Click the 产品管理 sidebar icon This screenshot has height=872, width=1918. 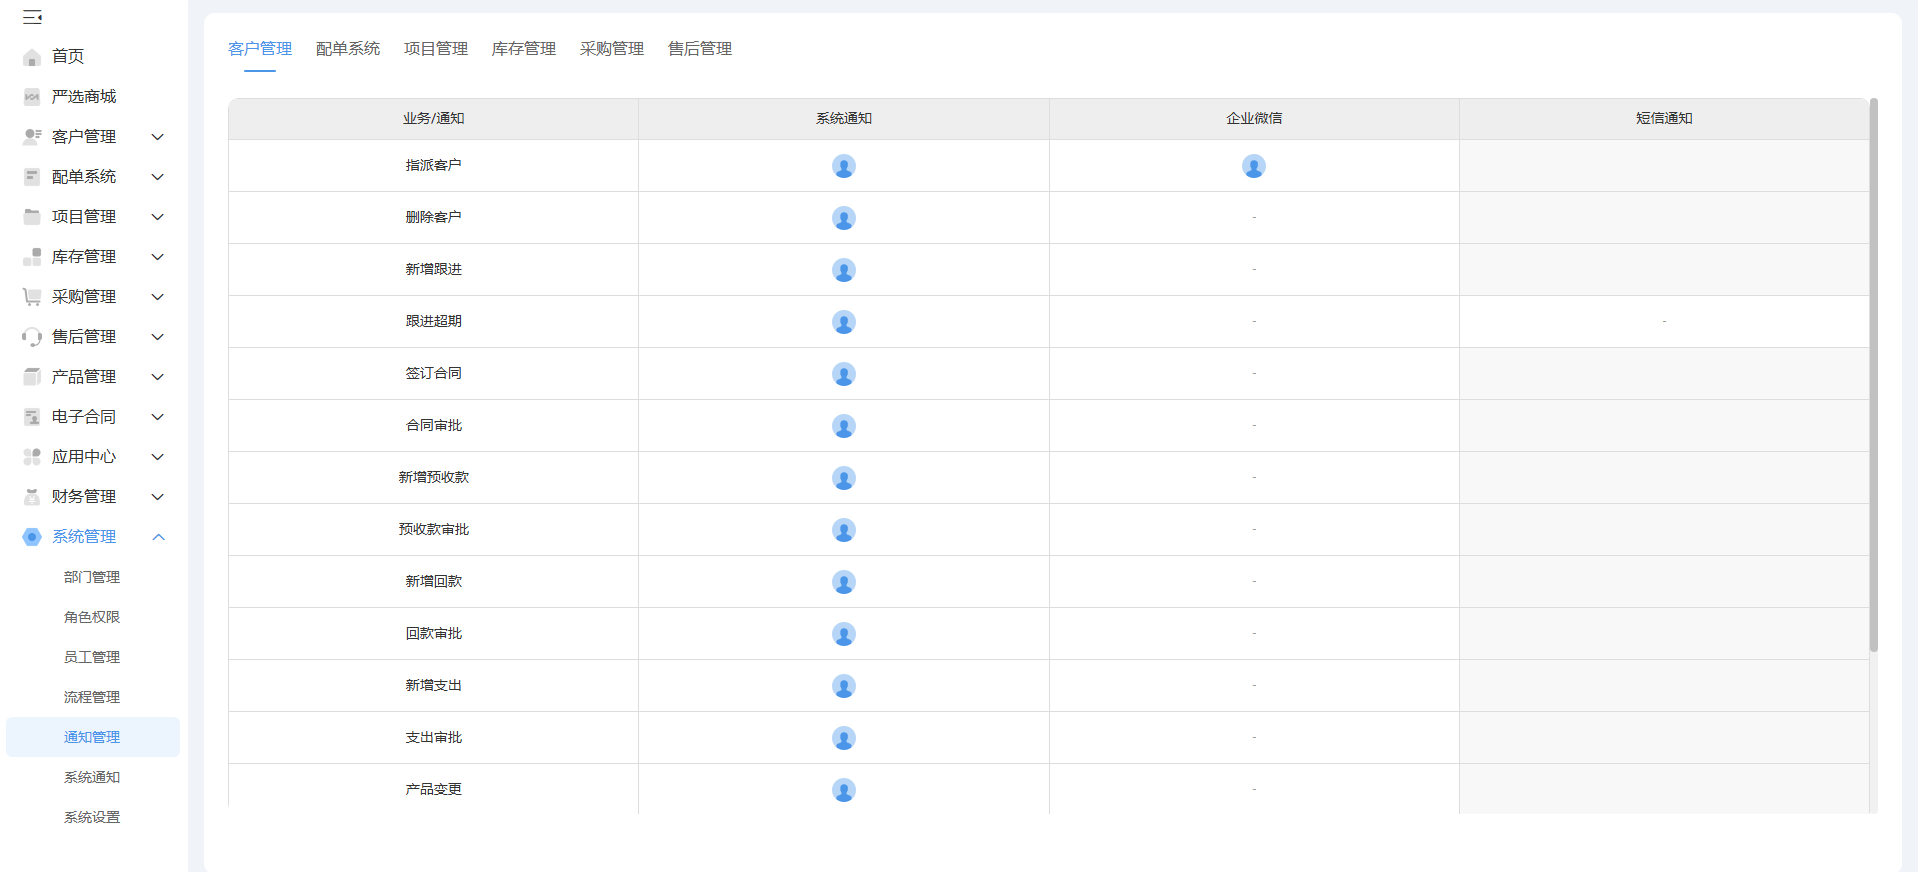(32, 377)
